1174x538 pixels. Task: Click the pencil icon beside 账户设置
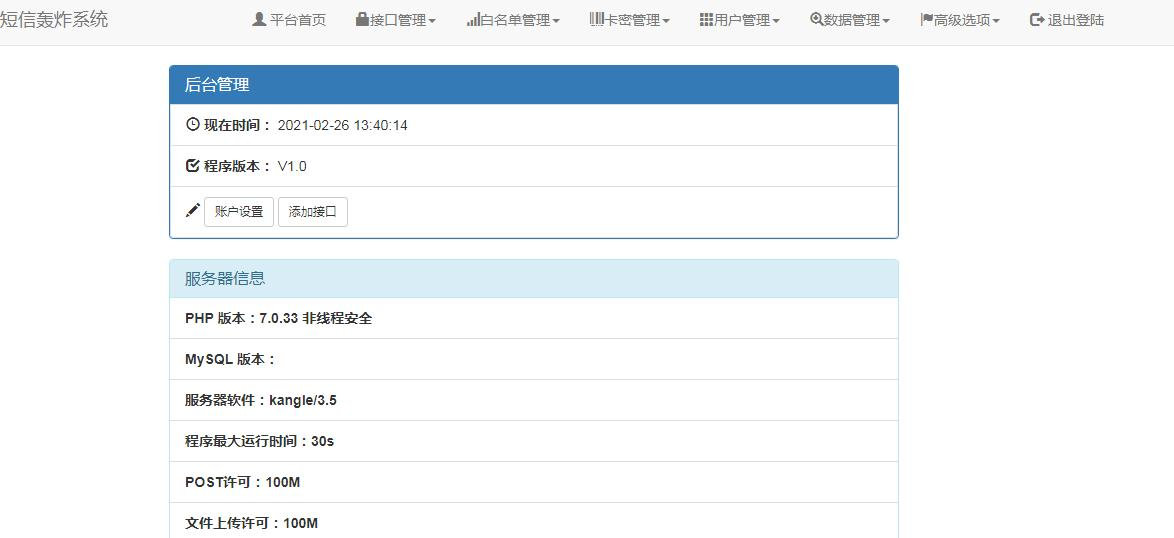coord(192,210)
